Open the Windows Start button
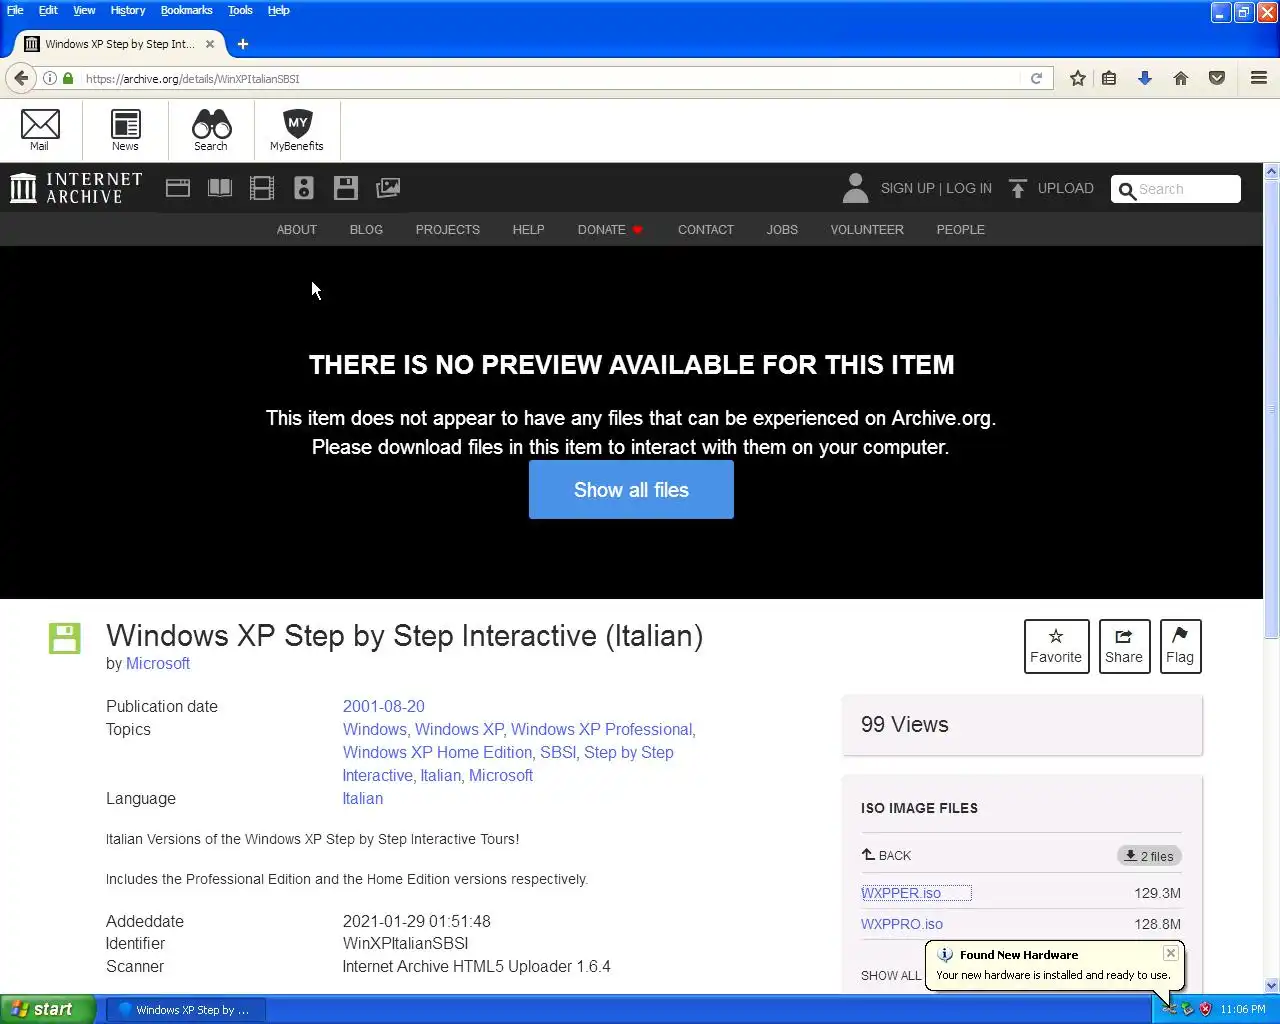 pos(48,1009)
